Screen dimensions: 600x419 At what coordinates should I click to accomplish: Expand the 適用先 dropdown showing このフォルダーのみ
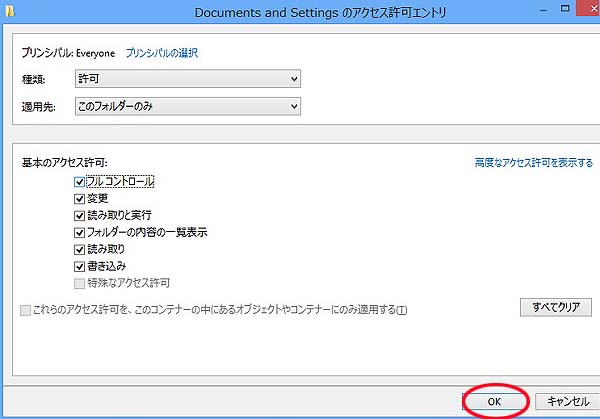coord(188,105)
